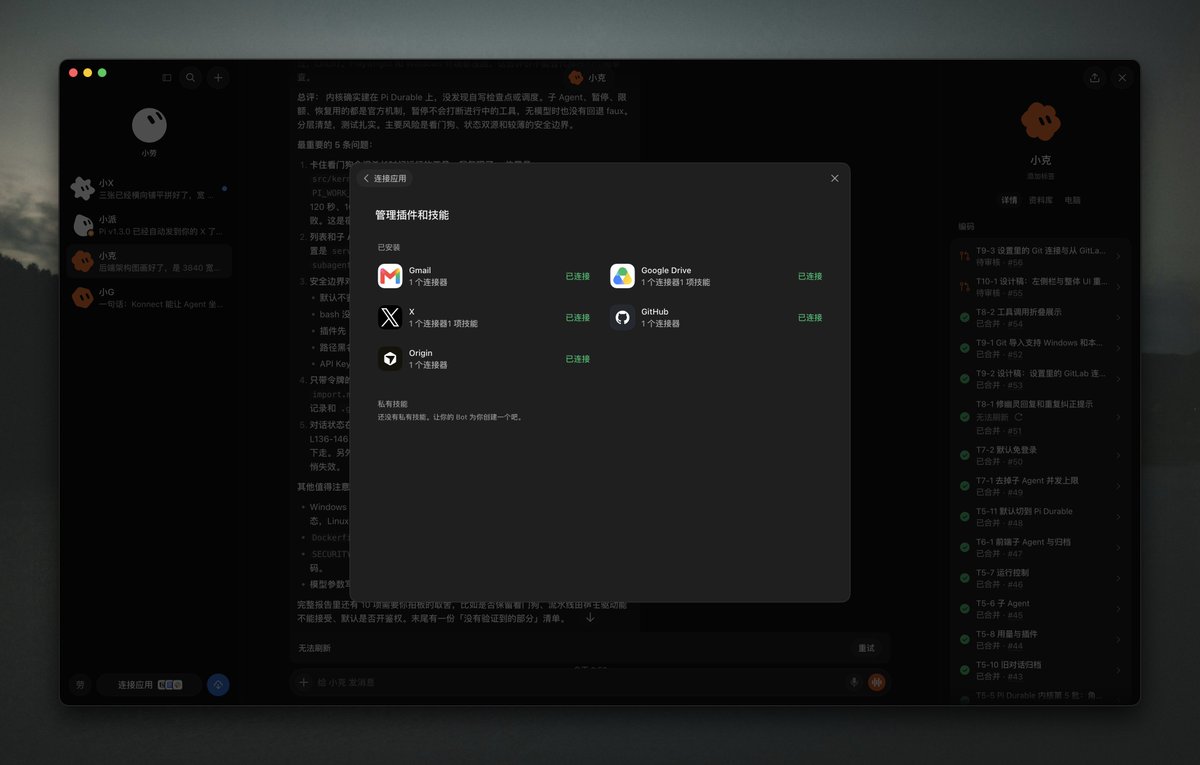Image resolution: width=1200 pixels, height=765 pixels.
Task: Click the microphone icon
Action: (x=854, y=682)
